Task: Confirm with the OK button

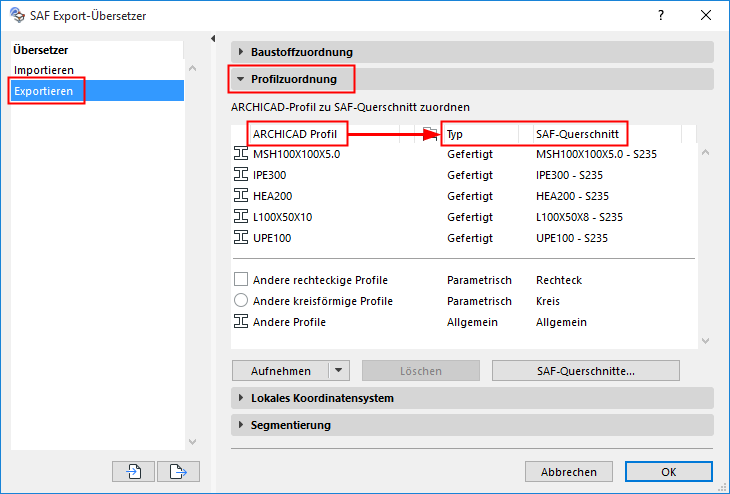Action: tap(669, 472)
